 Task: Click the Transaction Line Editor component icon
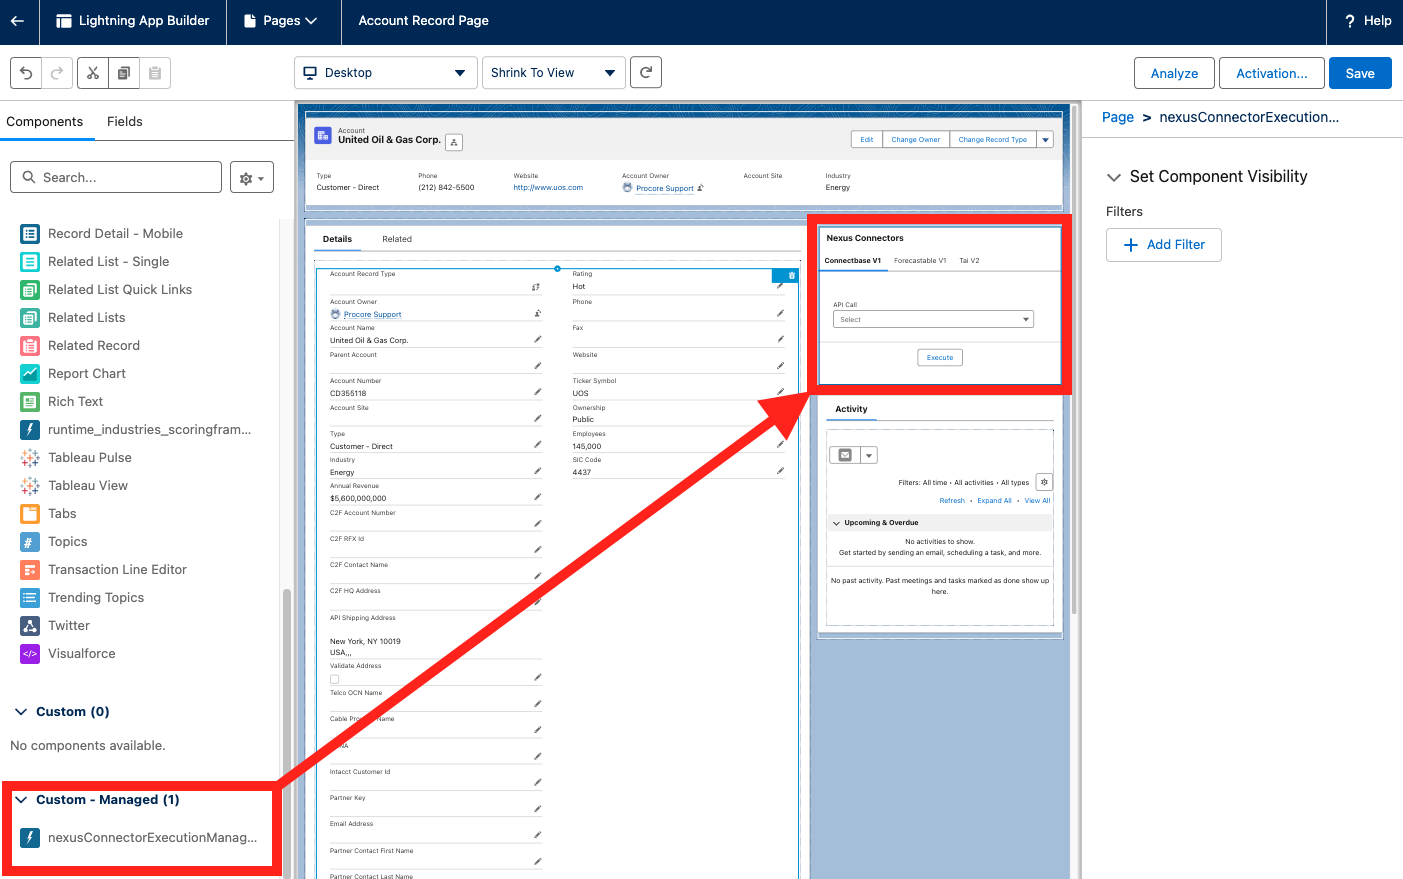pyautogui.click(x=30, y=569)
